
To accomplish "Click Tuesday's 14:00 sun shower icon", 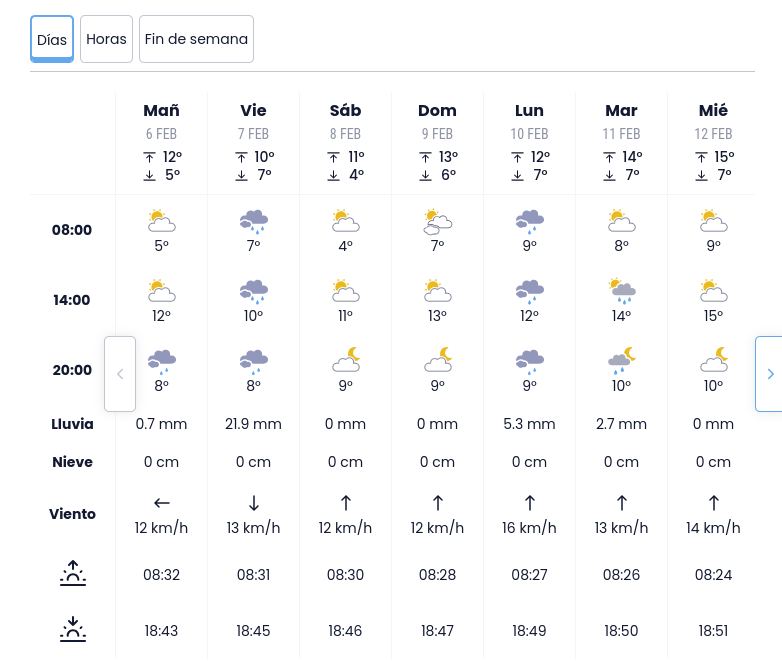I will [621, 291].
